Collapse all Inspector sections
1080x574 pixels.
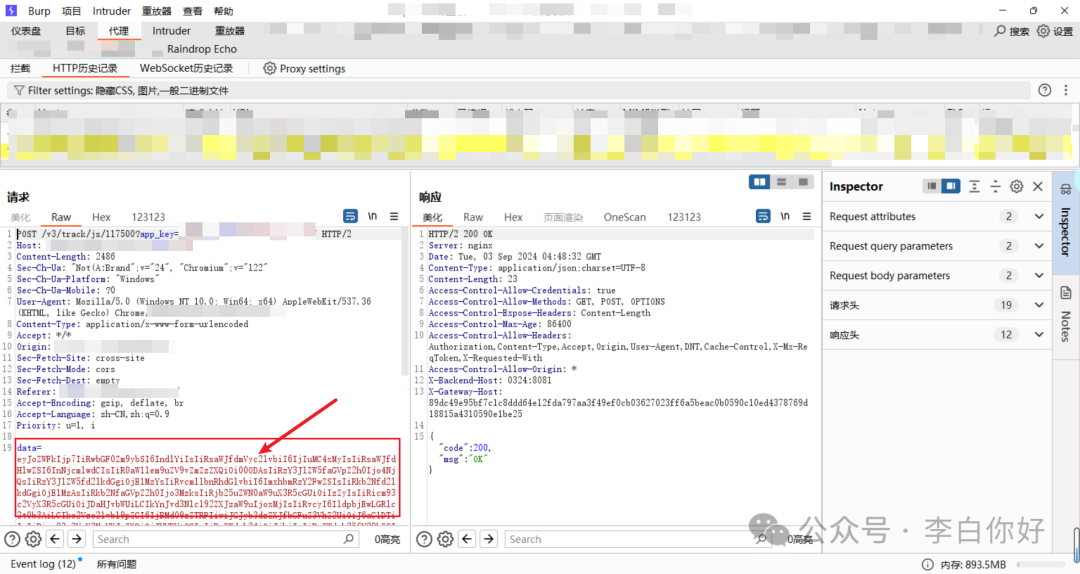click(x=995, y=186)
